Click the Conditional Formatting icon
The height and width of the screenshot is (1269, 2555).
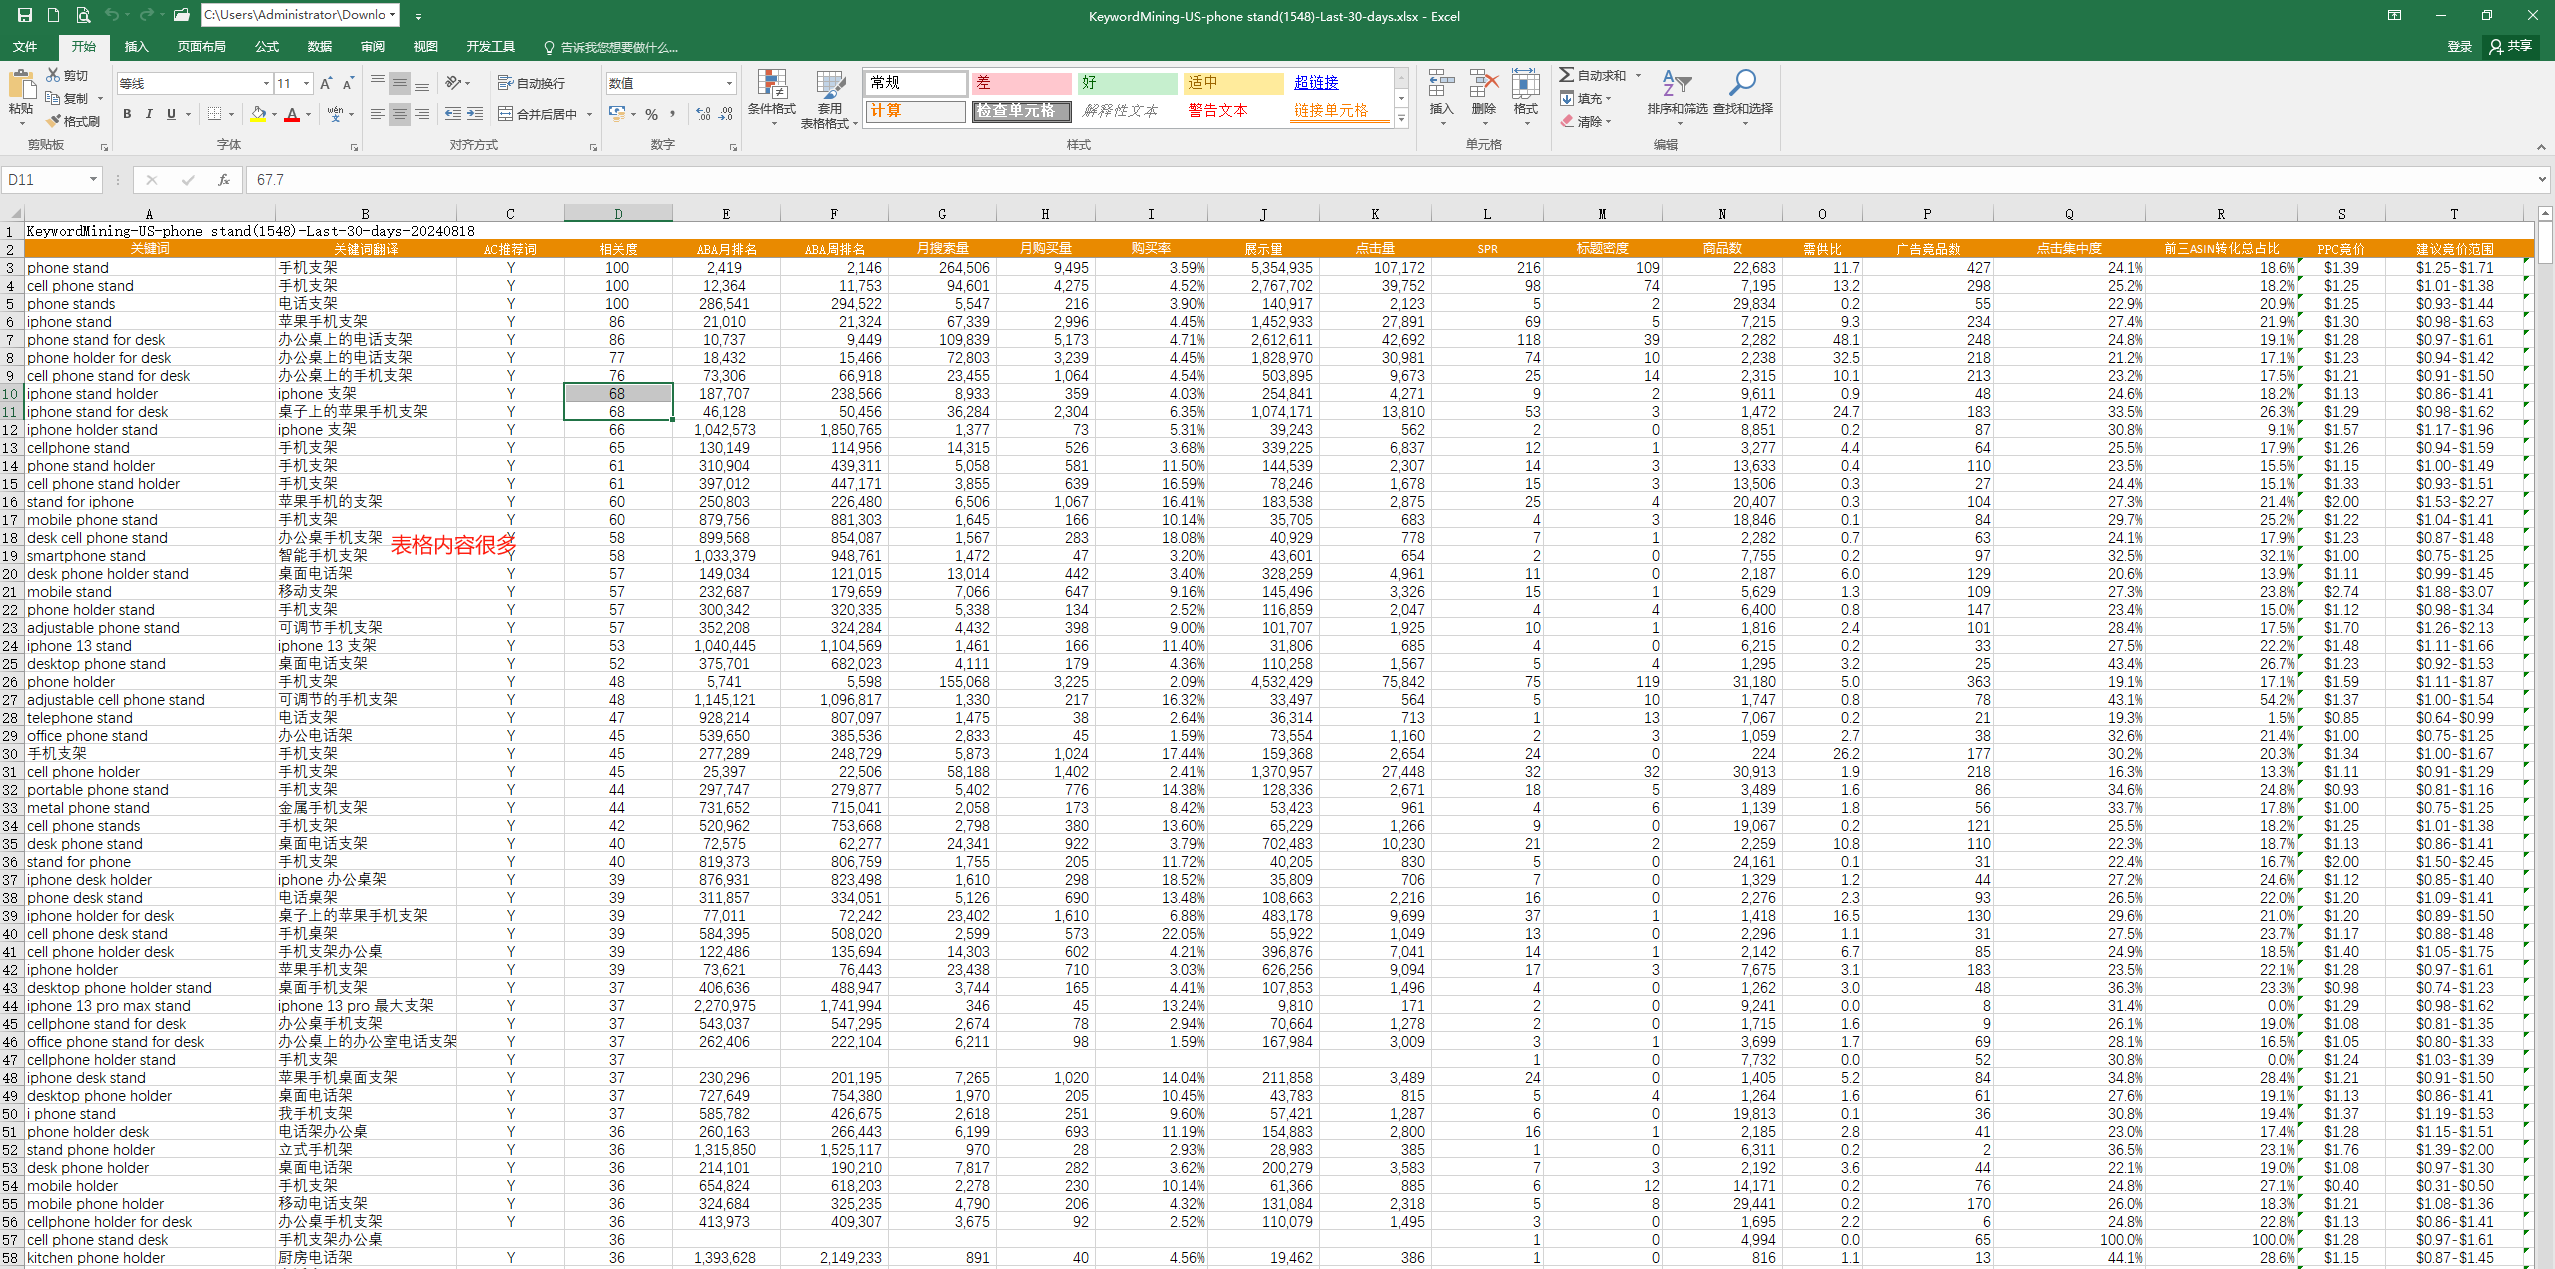767,94
